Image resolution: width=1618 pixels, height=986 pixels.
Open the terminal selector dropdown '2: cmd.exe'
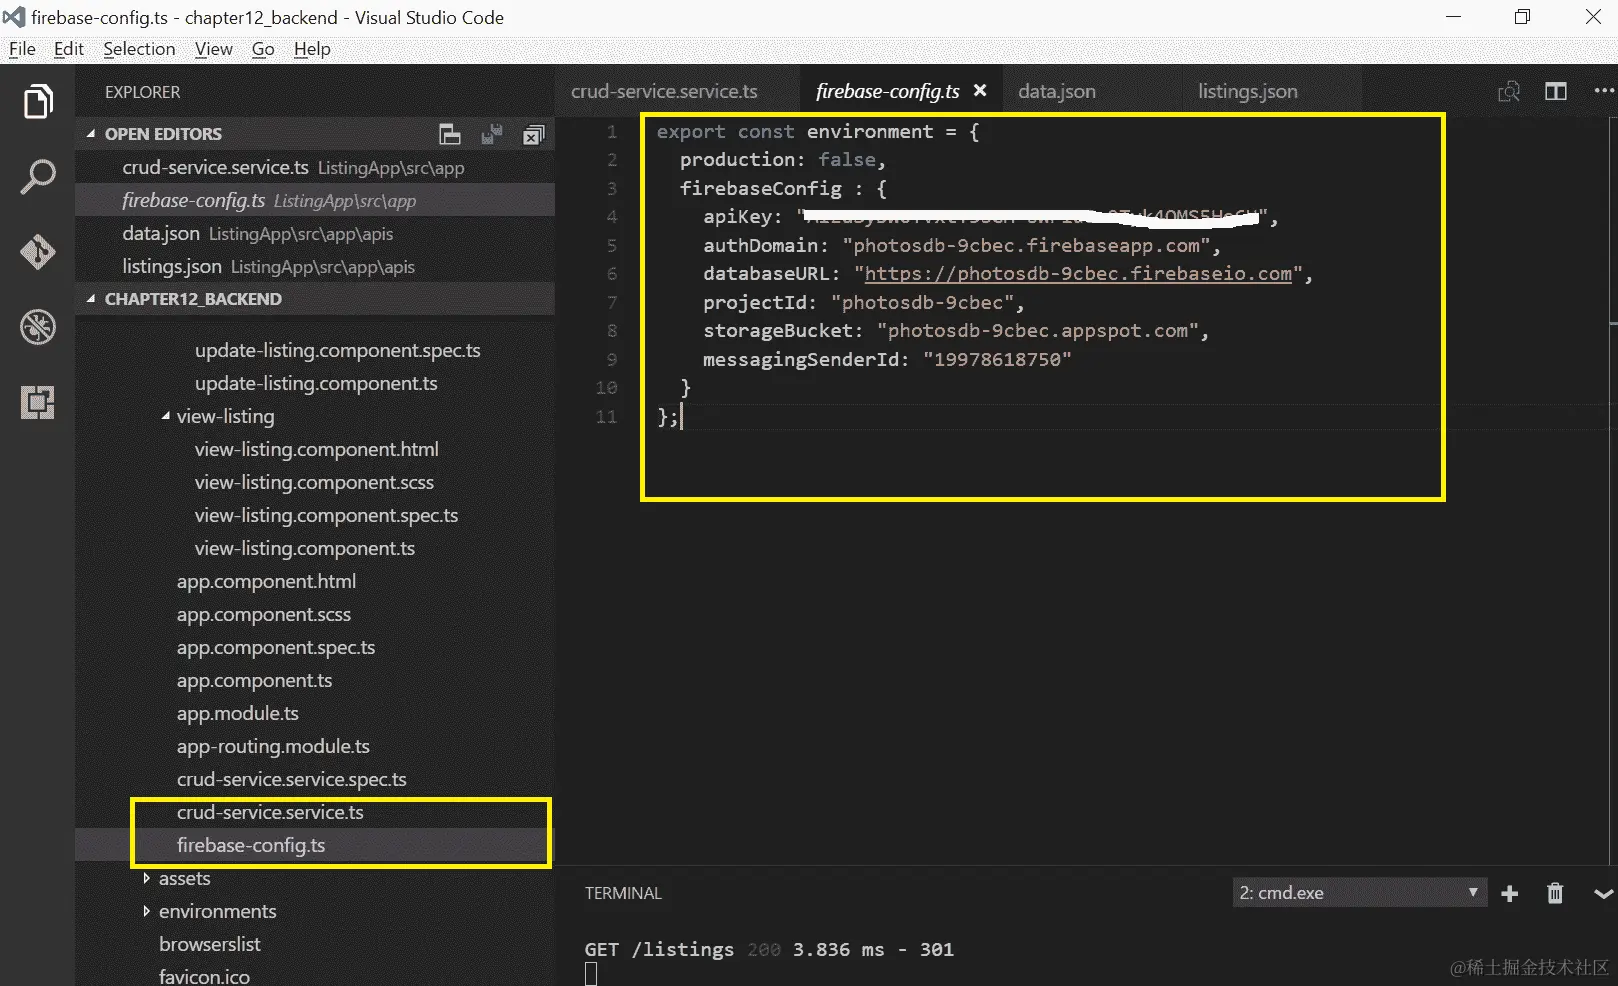click(x=1360, y=893)
